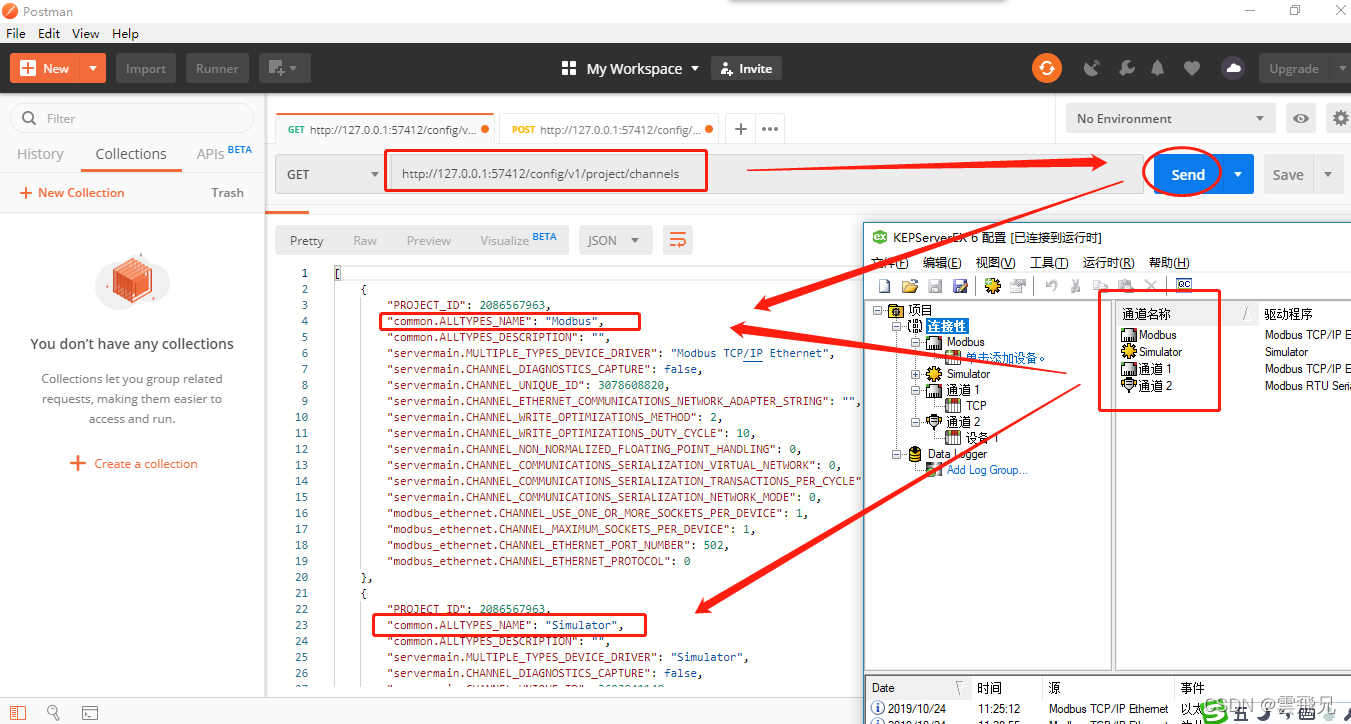Click the Properties icon in KEPServerEX toolbar
The width and height of the screenshot is (1351, 724).
click(x=1018, y=286)
